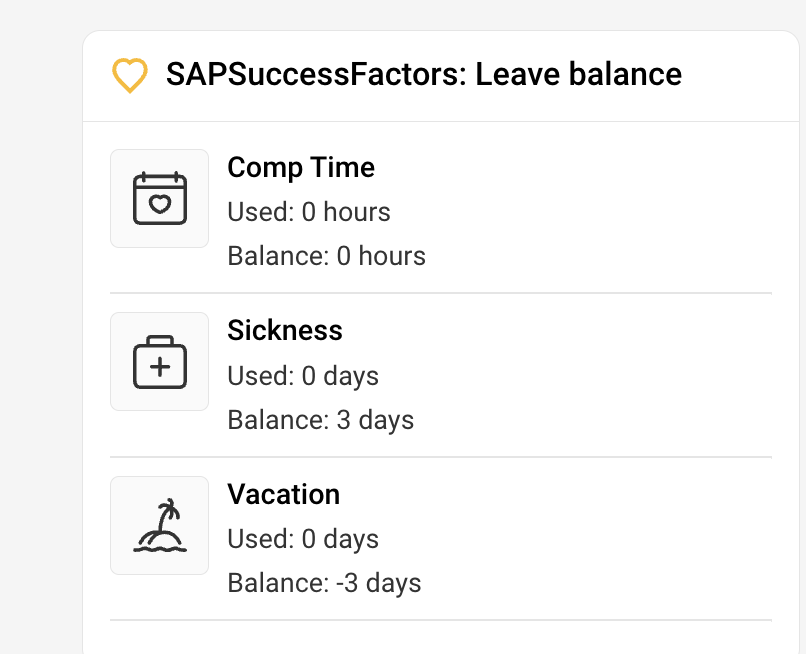Click divider line between Sickness and Vacation
The height and width of the screenshot is (654, 806).
pyautogui.click(x=440, y=457)
